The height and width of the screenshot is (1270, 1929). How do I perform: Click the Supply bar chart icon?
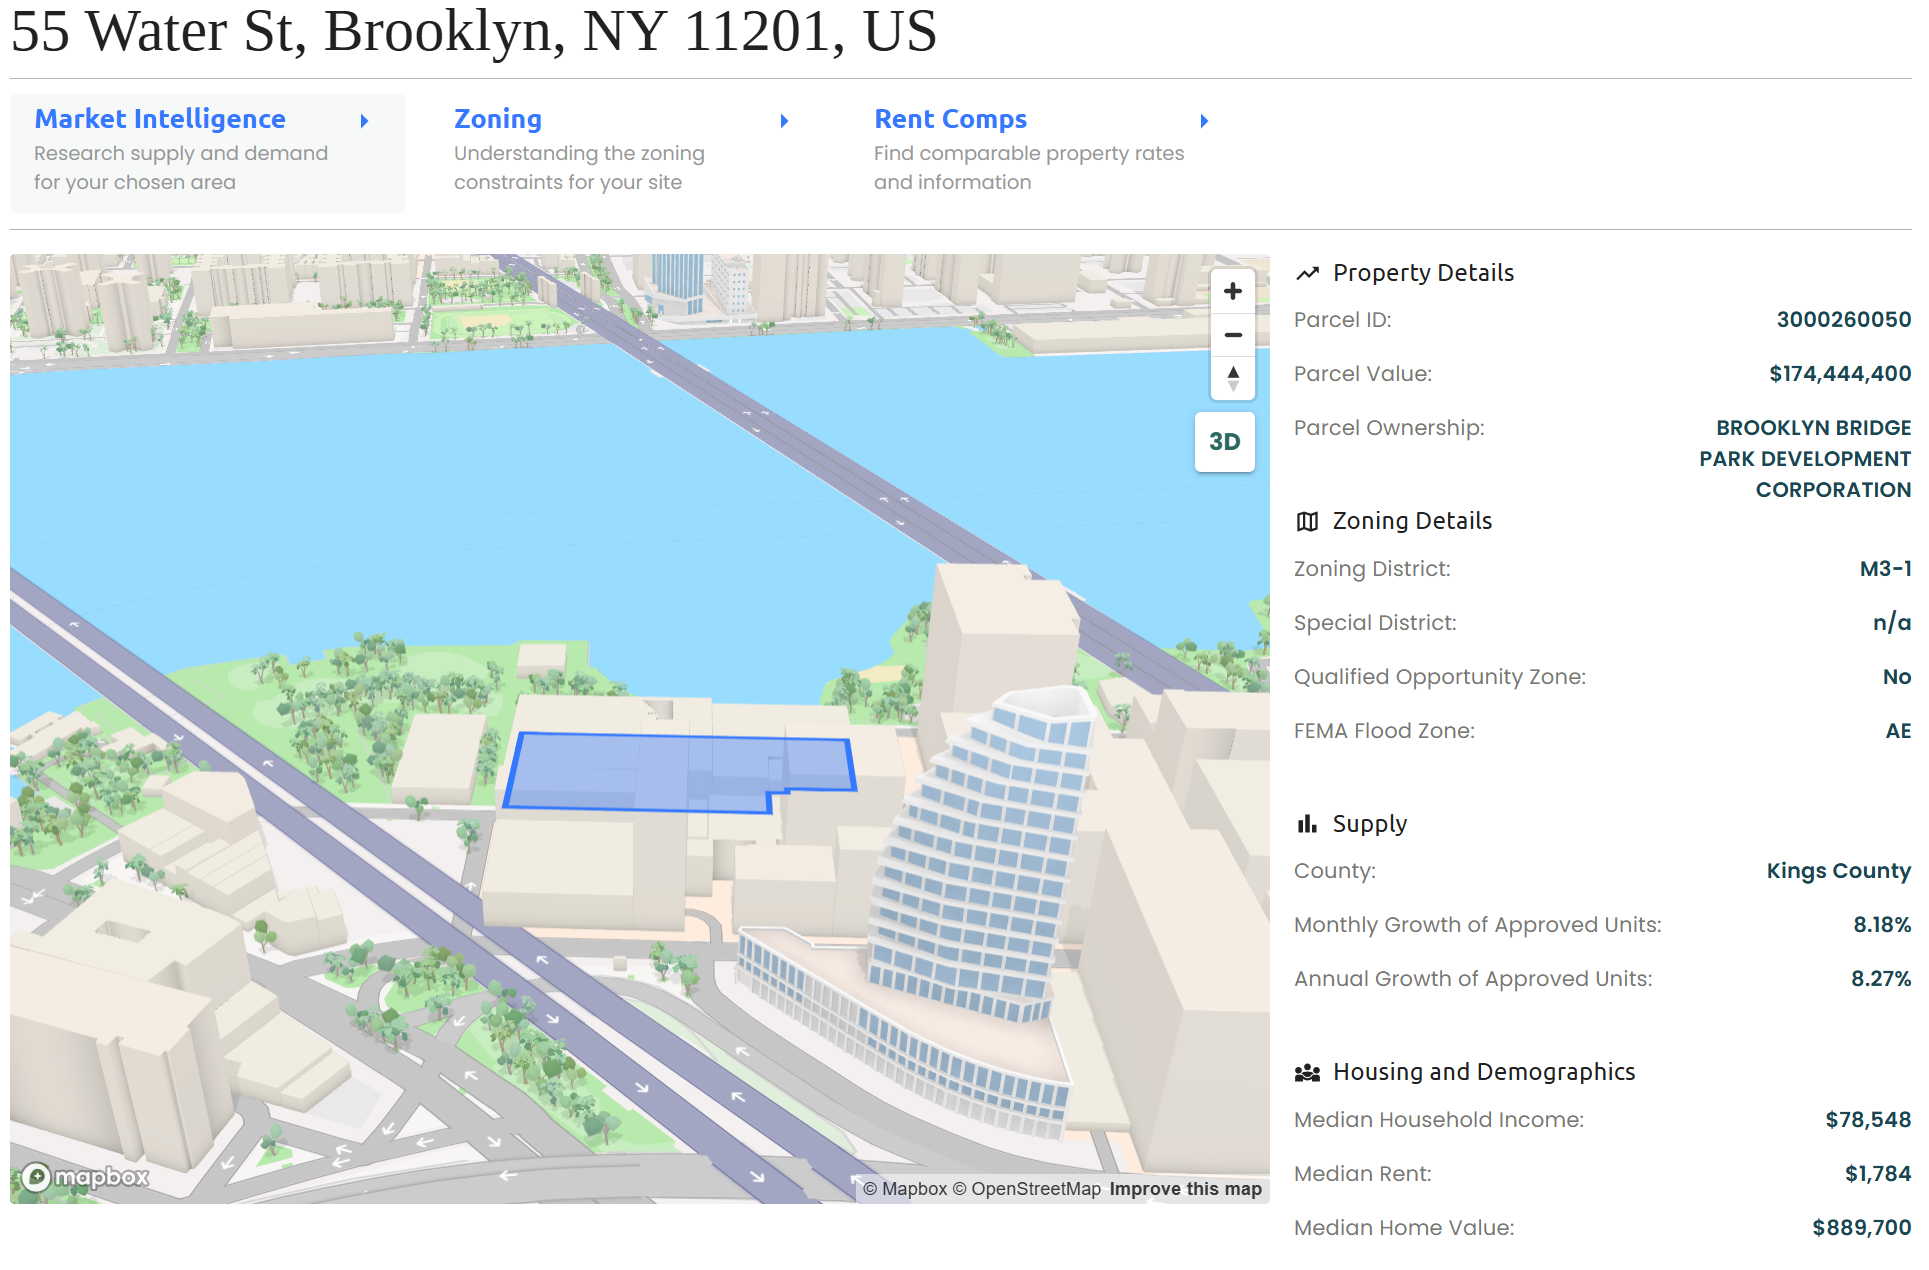pos(1307,824)
